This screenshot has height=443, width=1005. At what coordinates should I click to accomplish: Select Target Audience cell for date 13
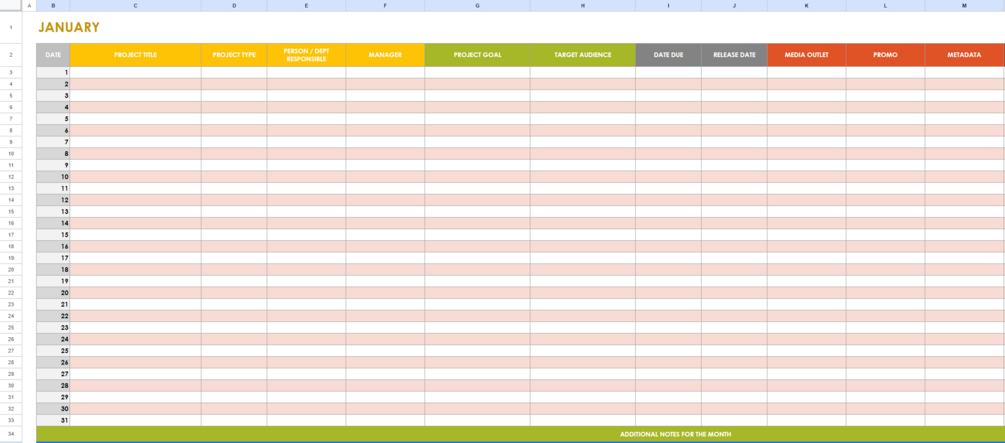[x=583, y=212]
